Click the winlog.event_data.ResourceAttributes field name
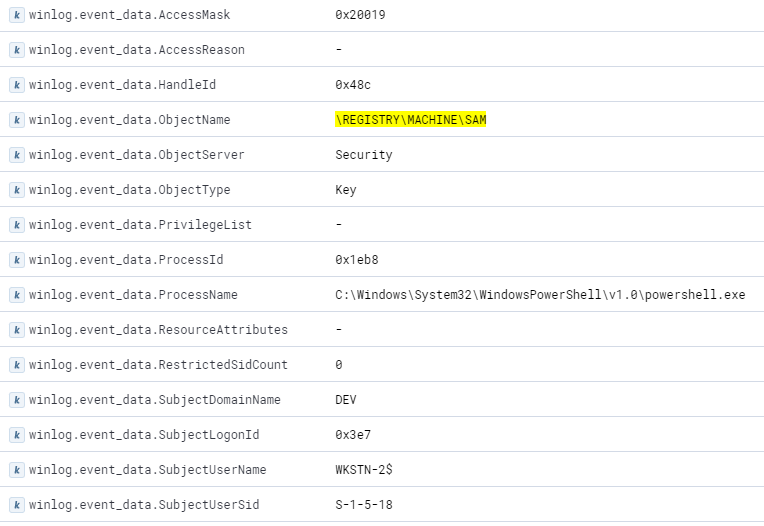The image size is (764, 526). tap(158, 330)
